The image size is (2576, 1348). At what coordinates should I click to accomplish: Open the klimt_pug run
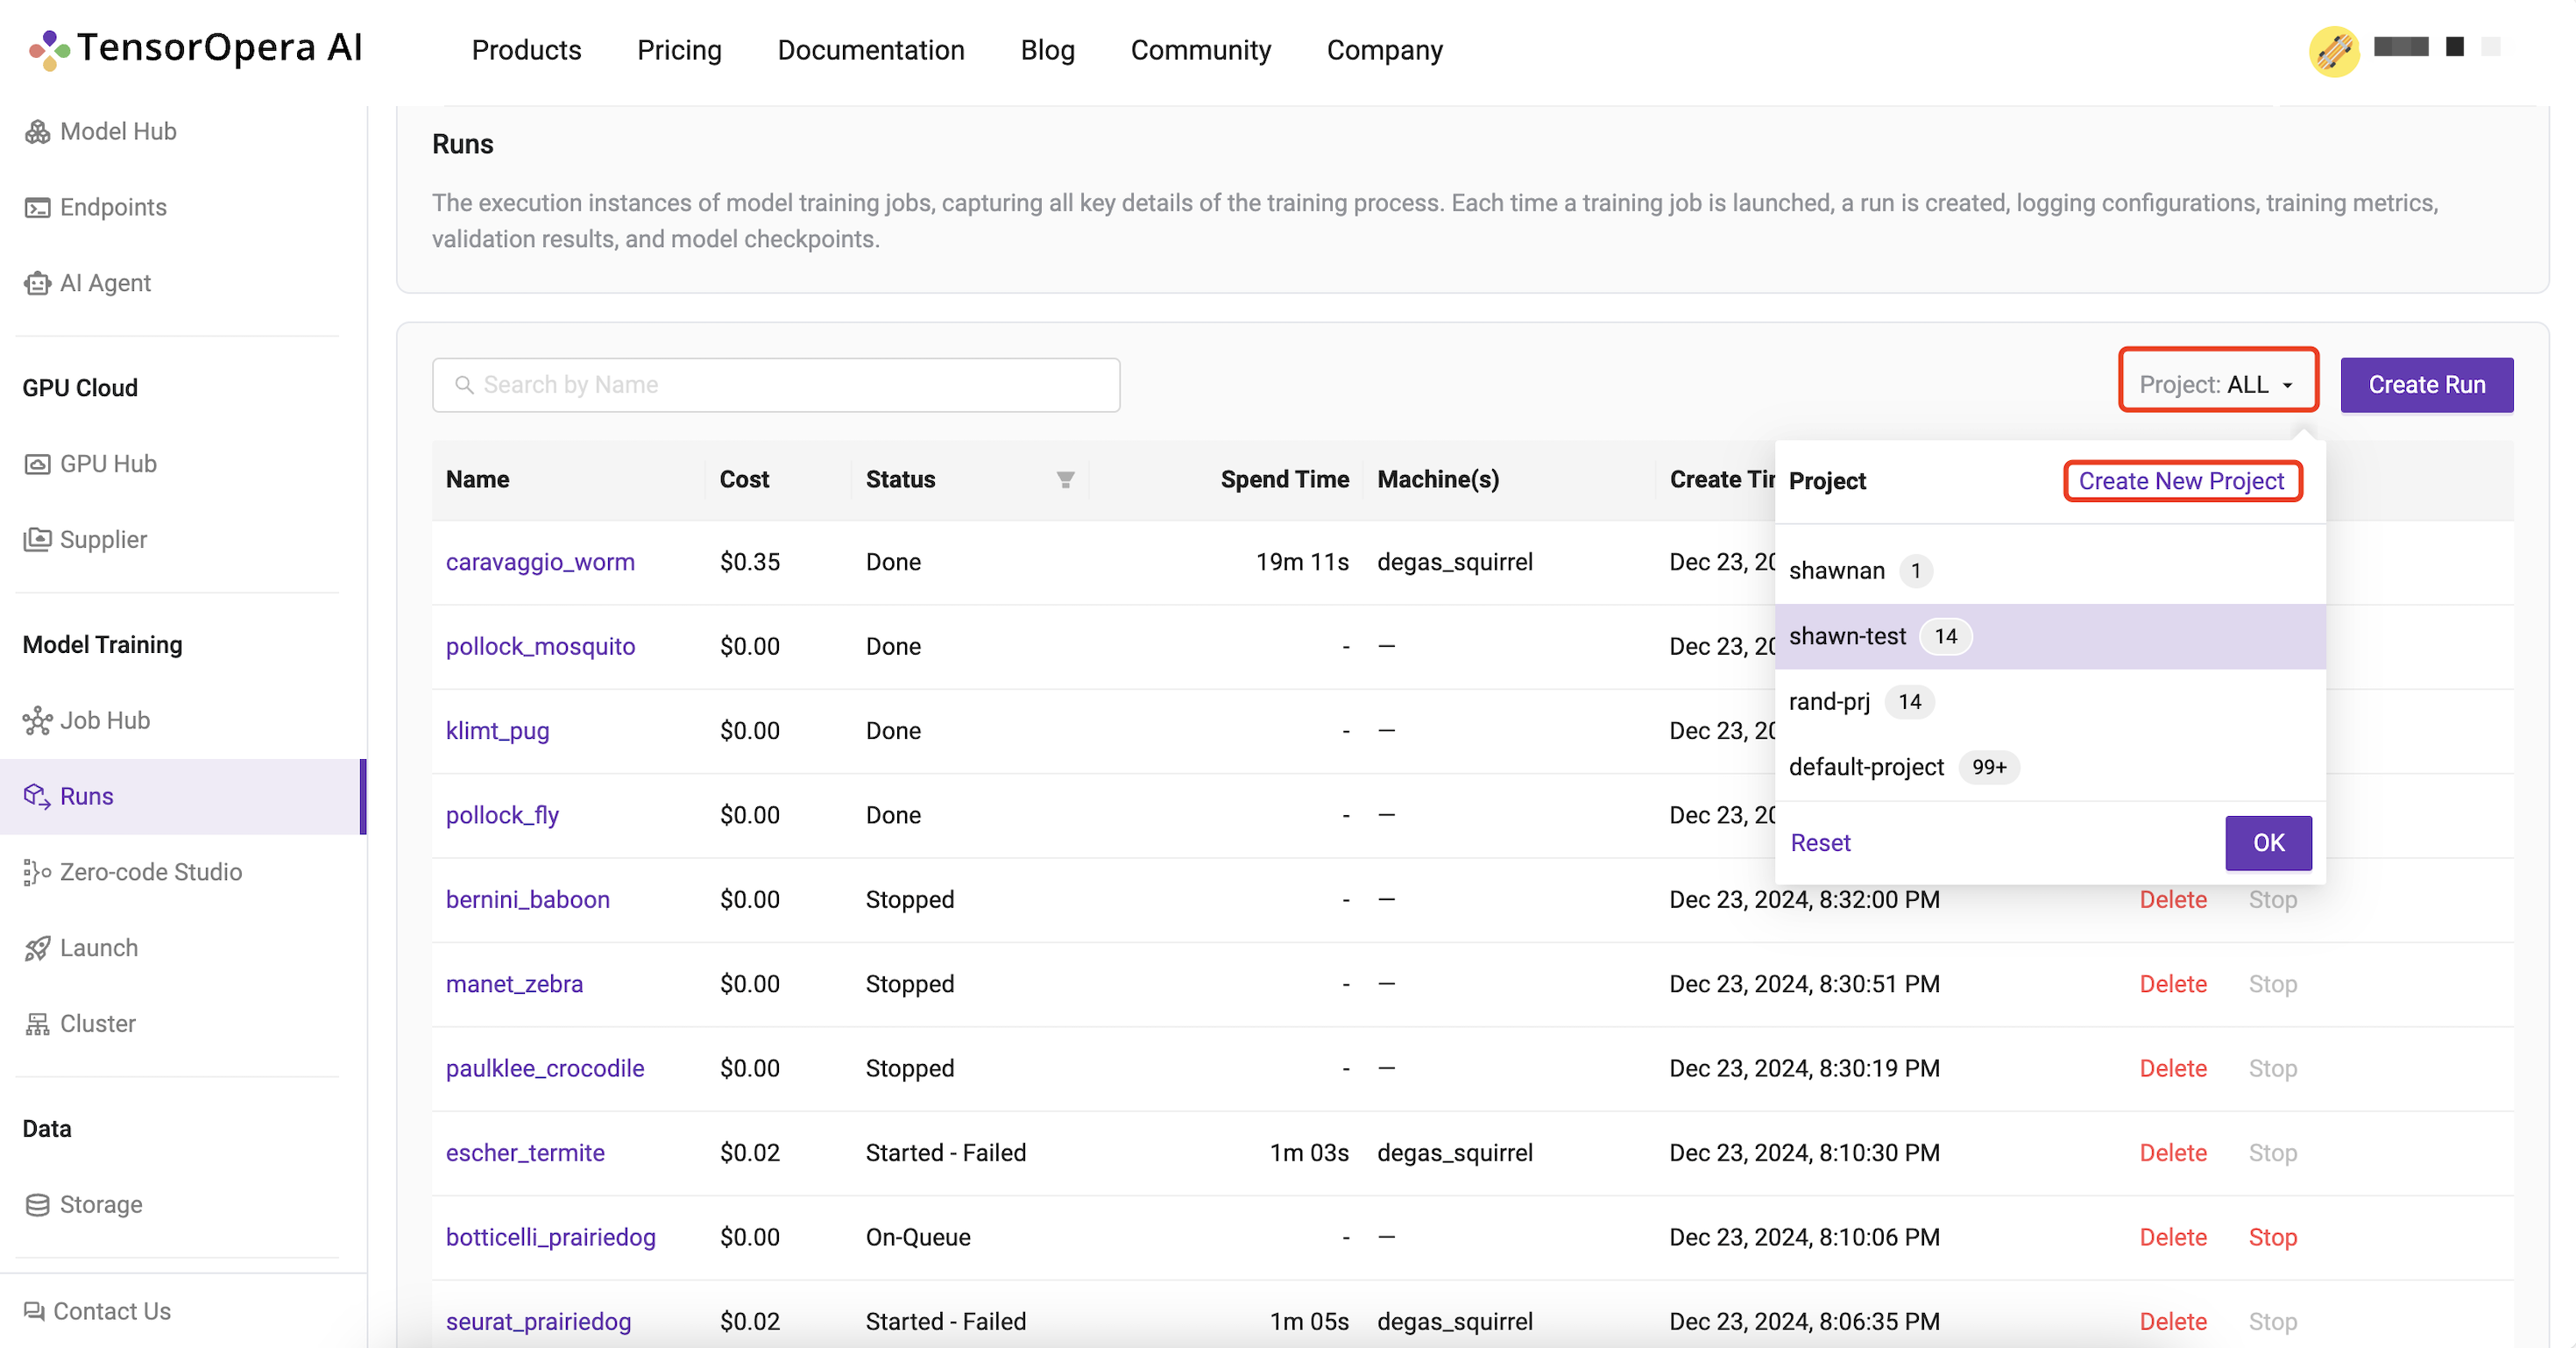coord(497,731)
